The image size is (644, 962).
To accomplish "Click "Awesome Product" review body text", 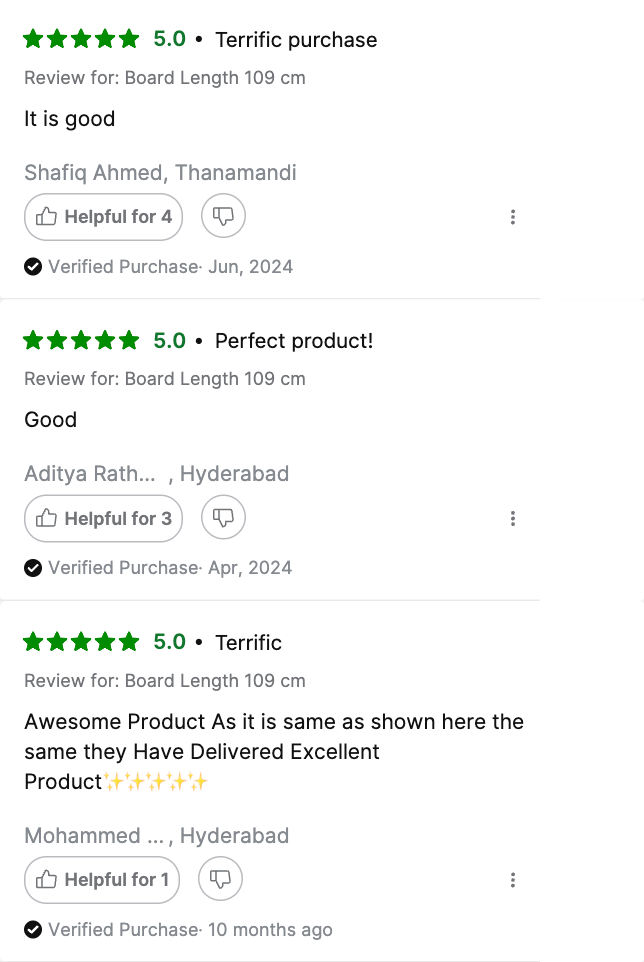I will click(273, 751).
